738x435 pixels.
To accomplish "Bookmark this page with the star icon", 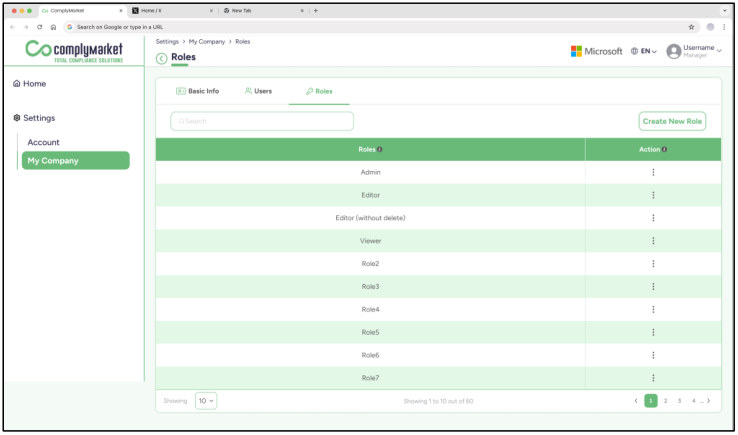I will (691, 27).
